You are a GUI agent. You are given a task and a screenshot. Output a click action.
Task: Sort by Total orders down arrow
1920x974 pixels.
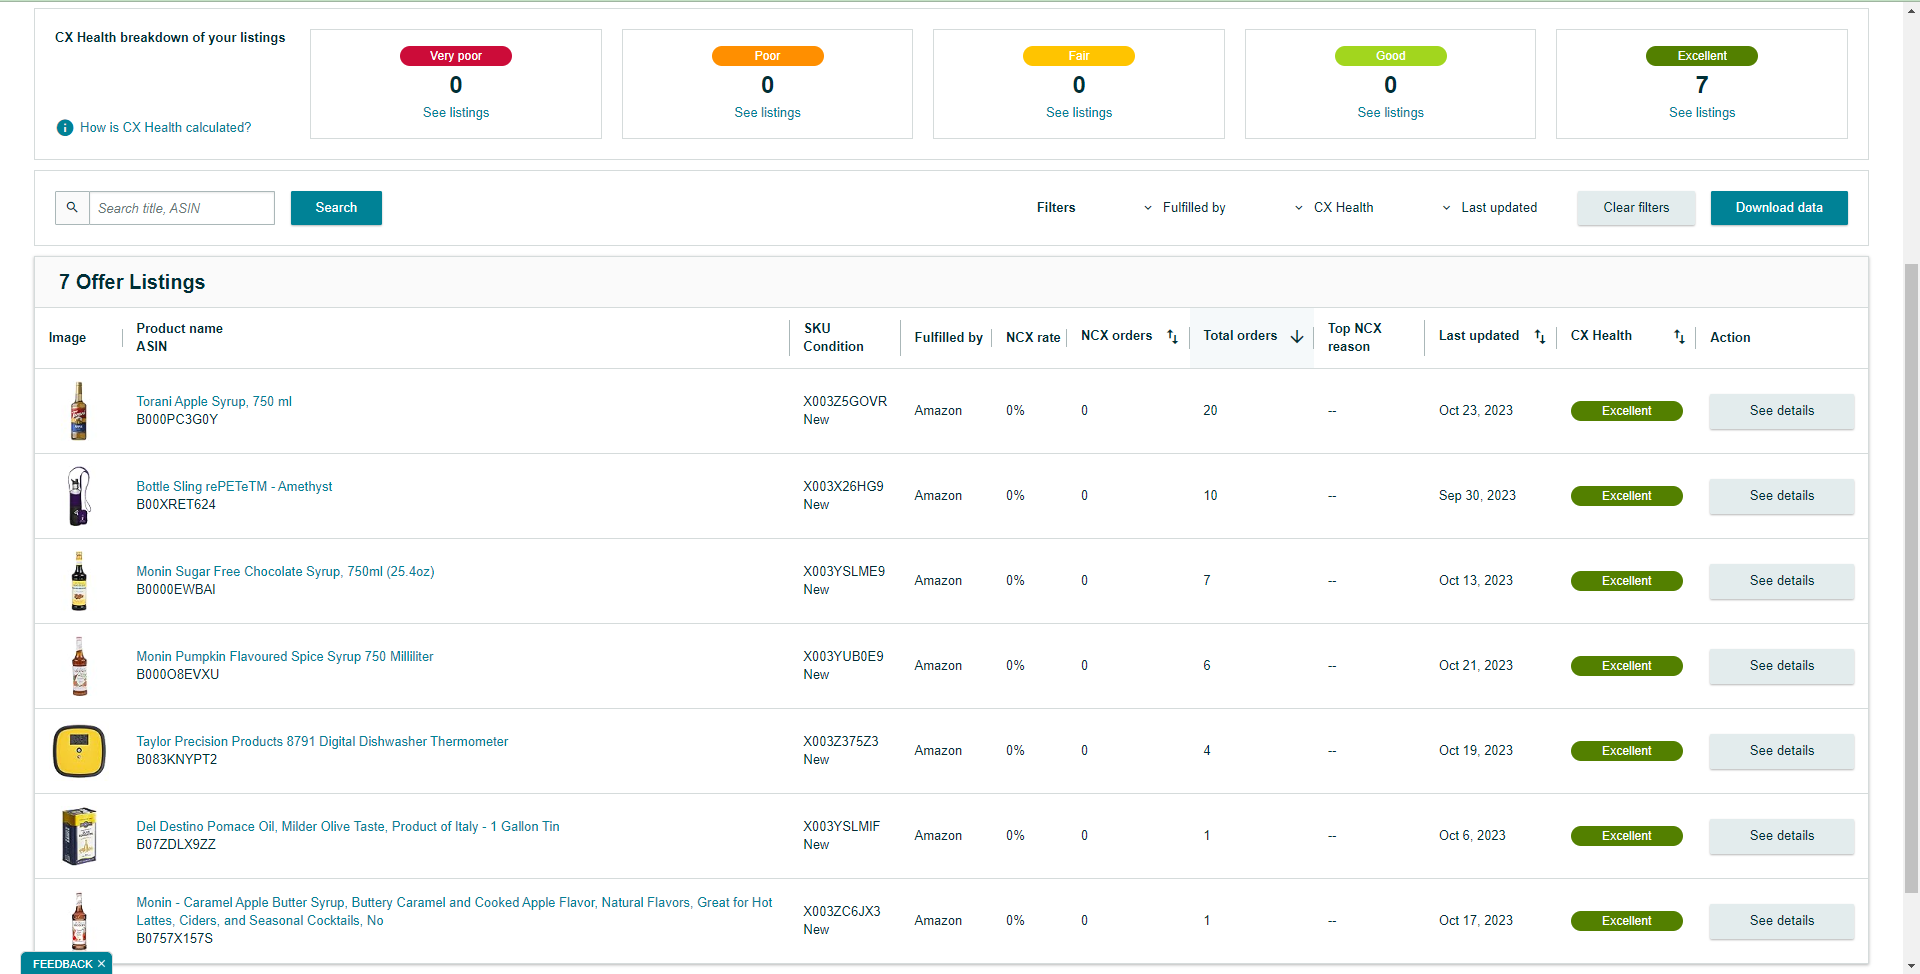coord(1297,337)
